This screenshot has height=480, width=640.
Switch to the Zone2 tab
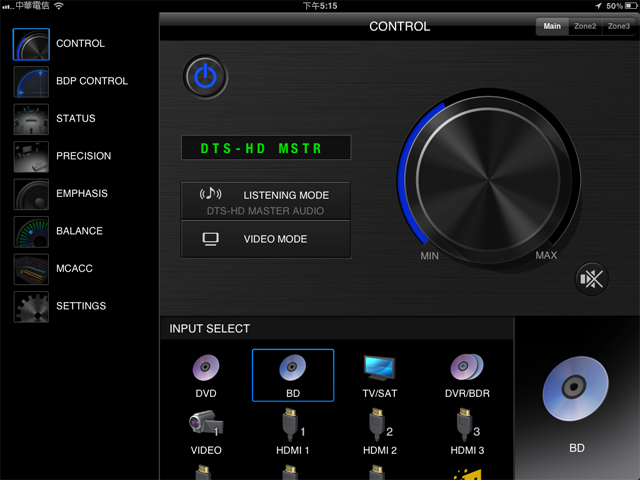tap(585, 26)
